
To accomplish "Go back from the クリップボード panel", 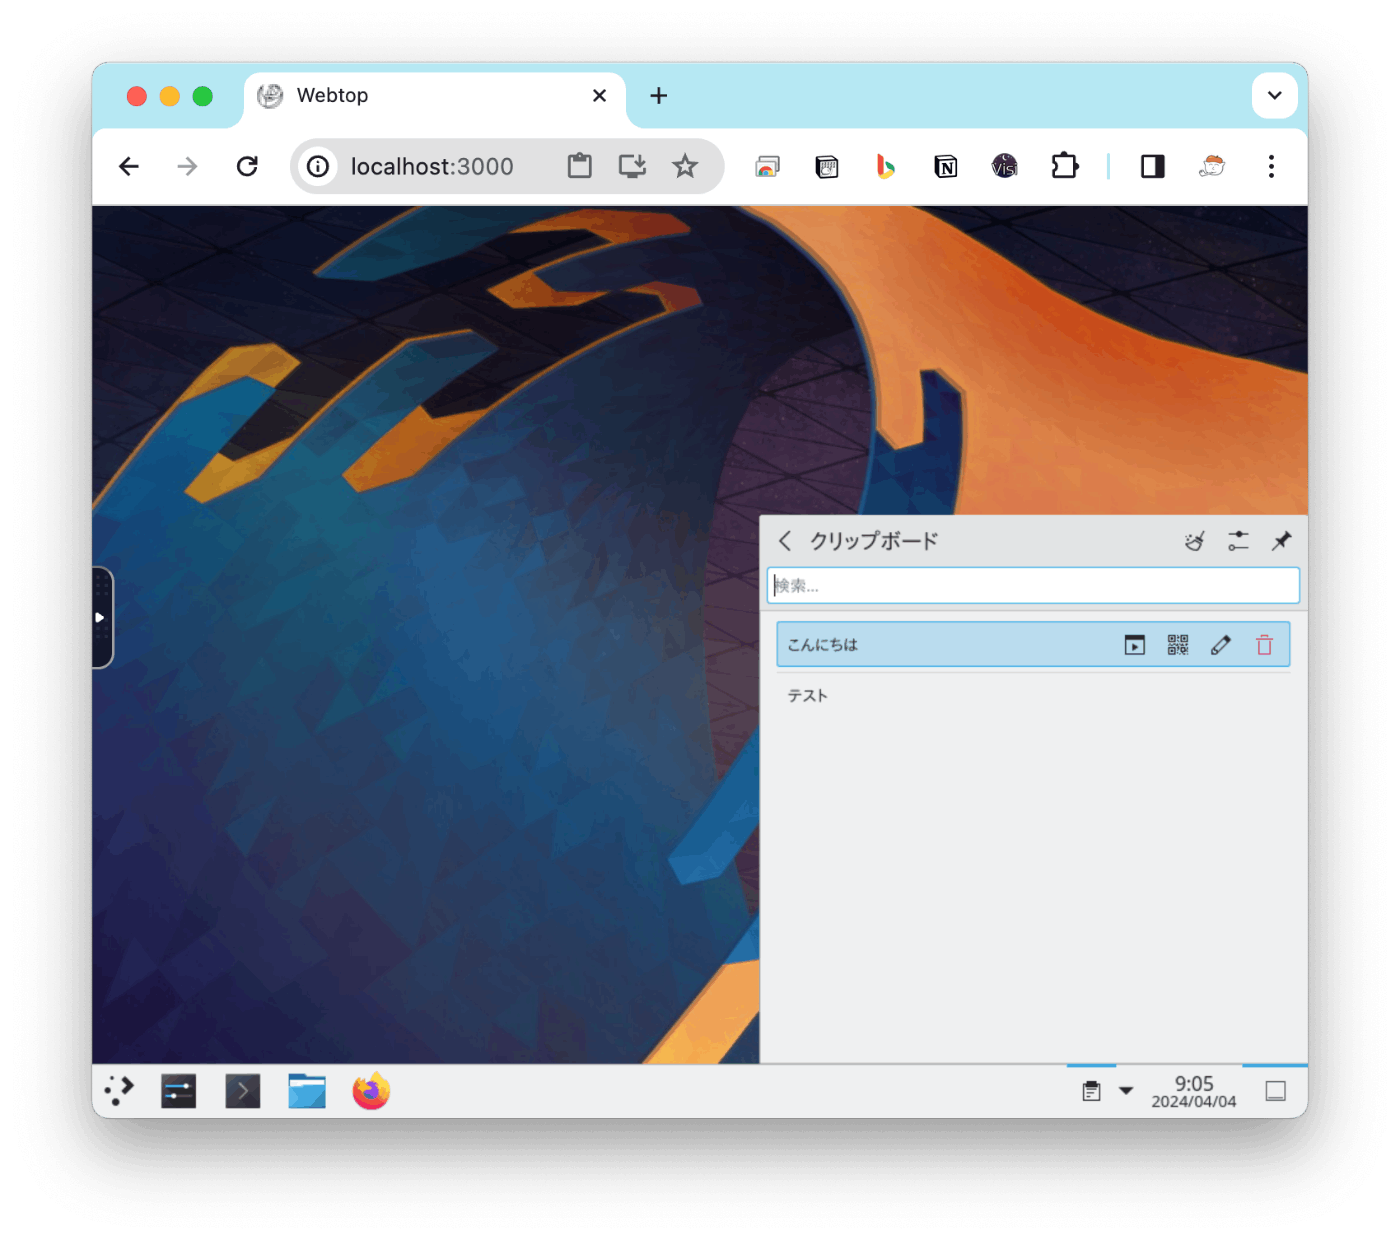I will [785, 541].
